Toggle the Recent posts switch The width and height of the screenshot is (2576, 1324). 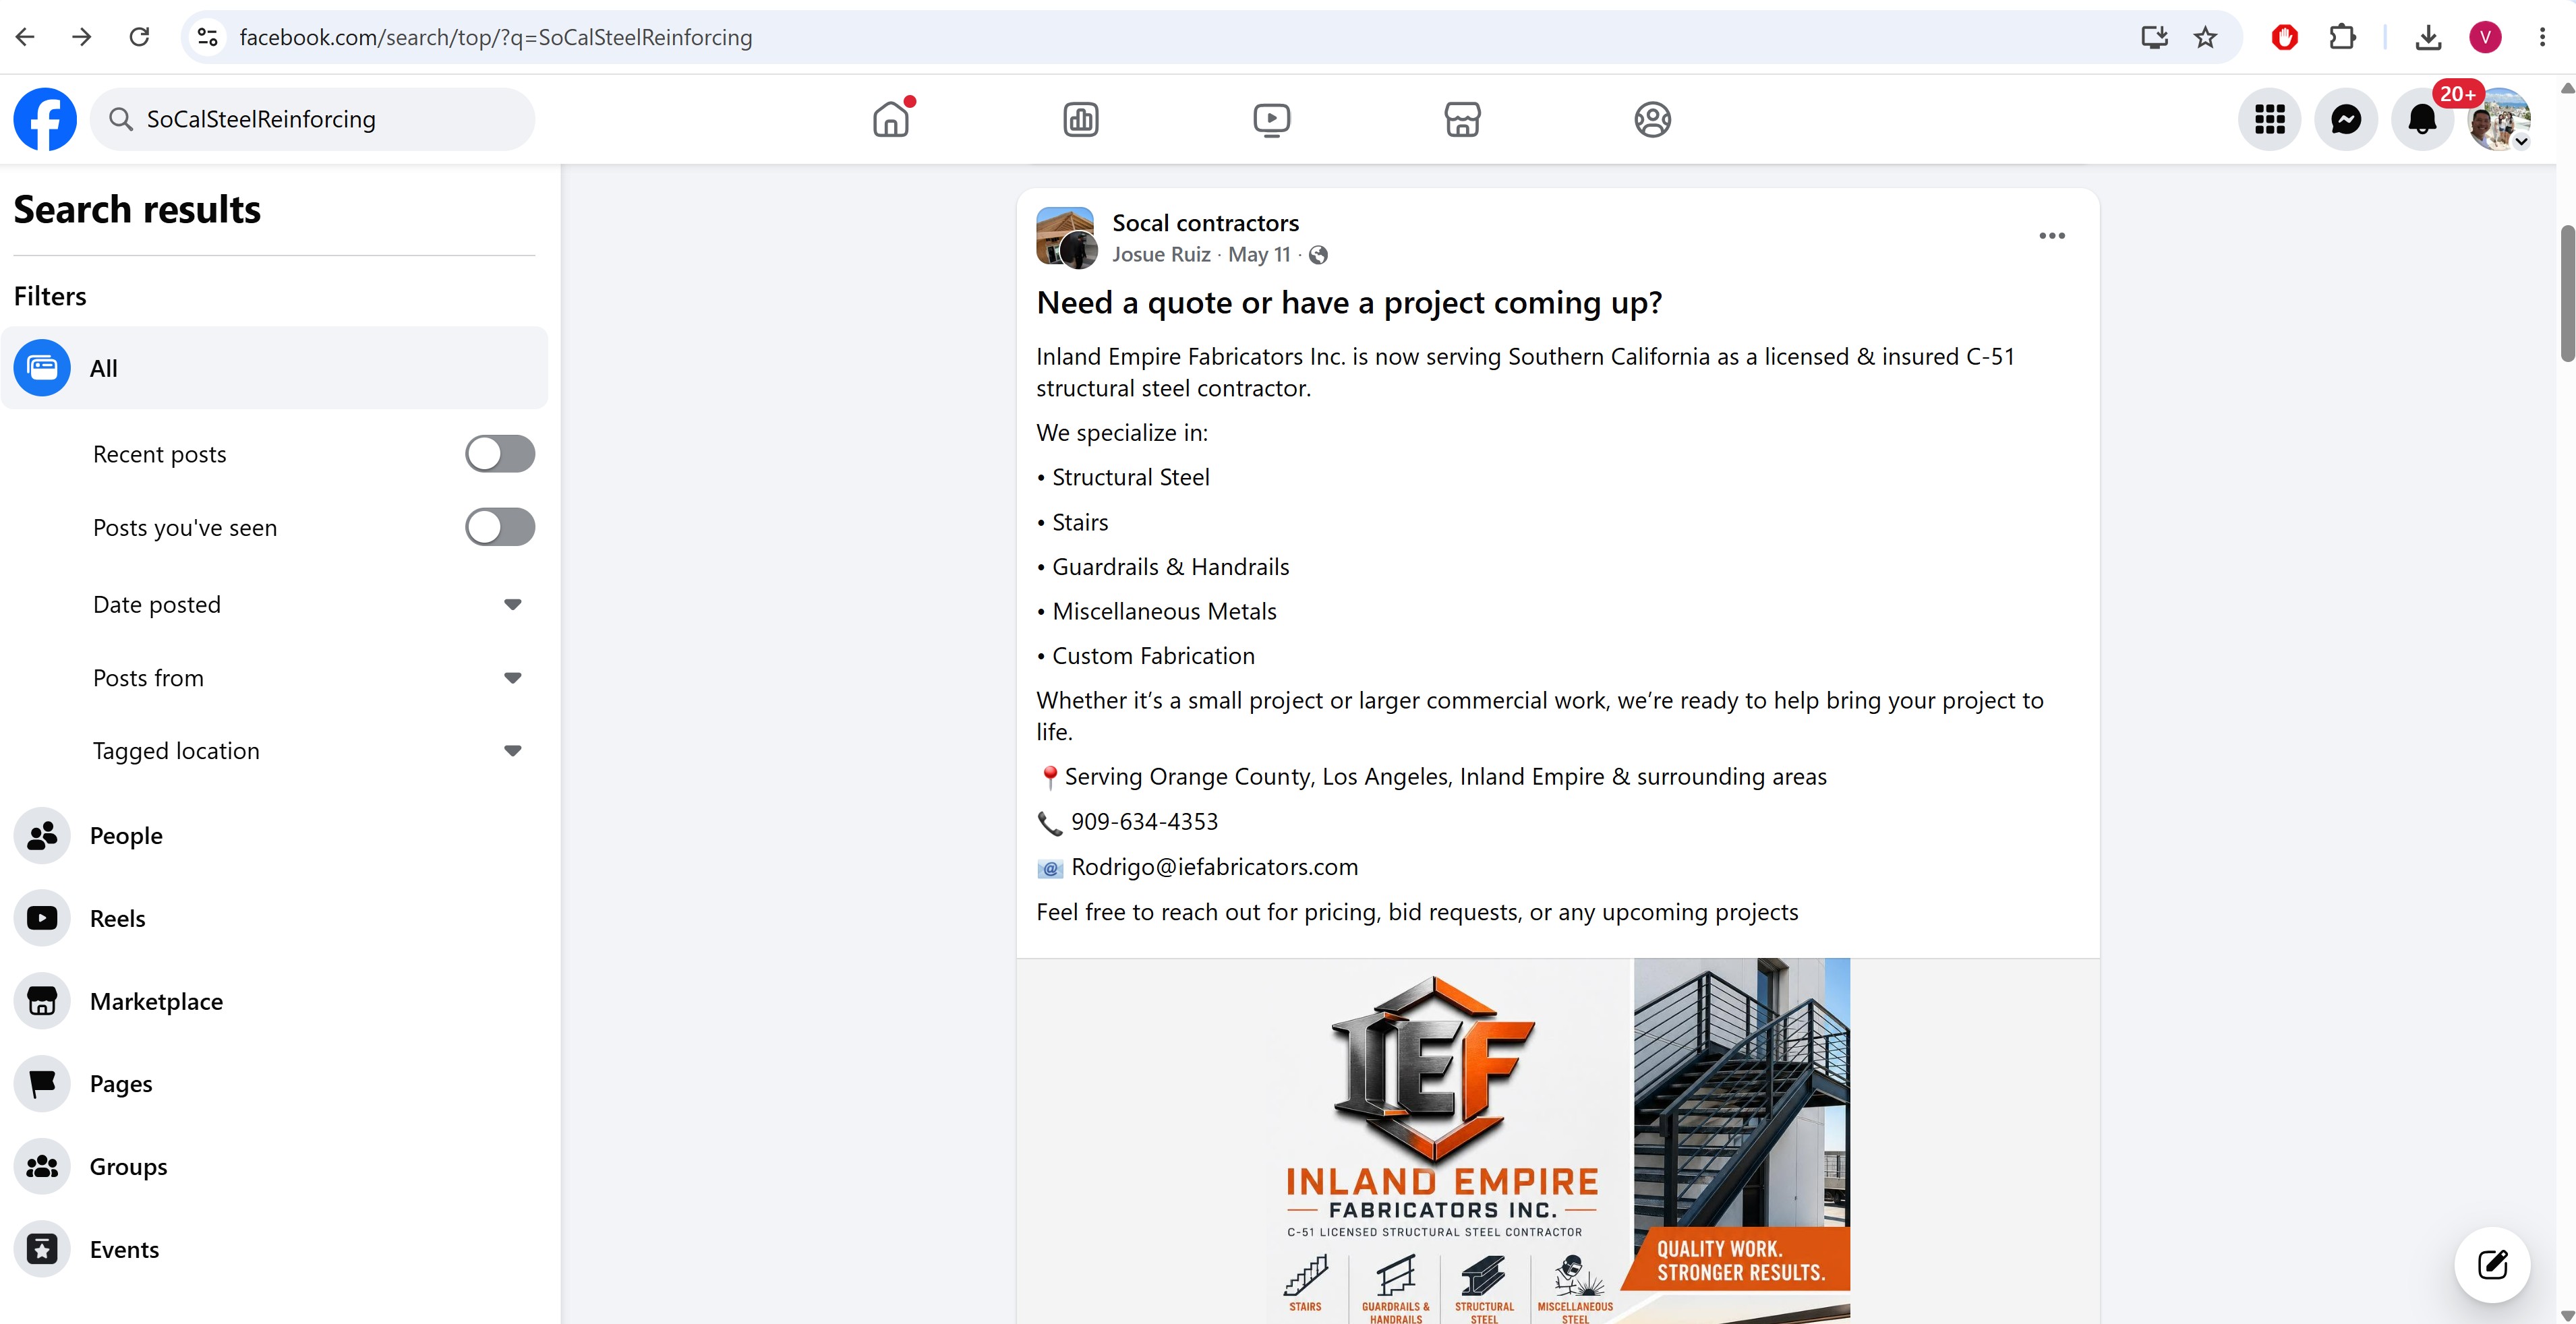(x=500, y=454)
